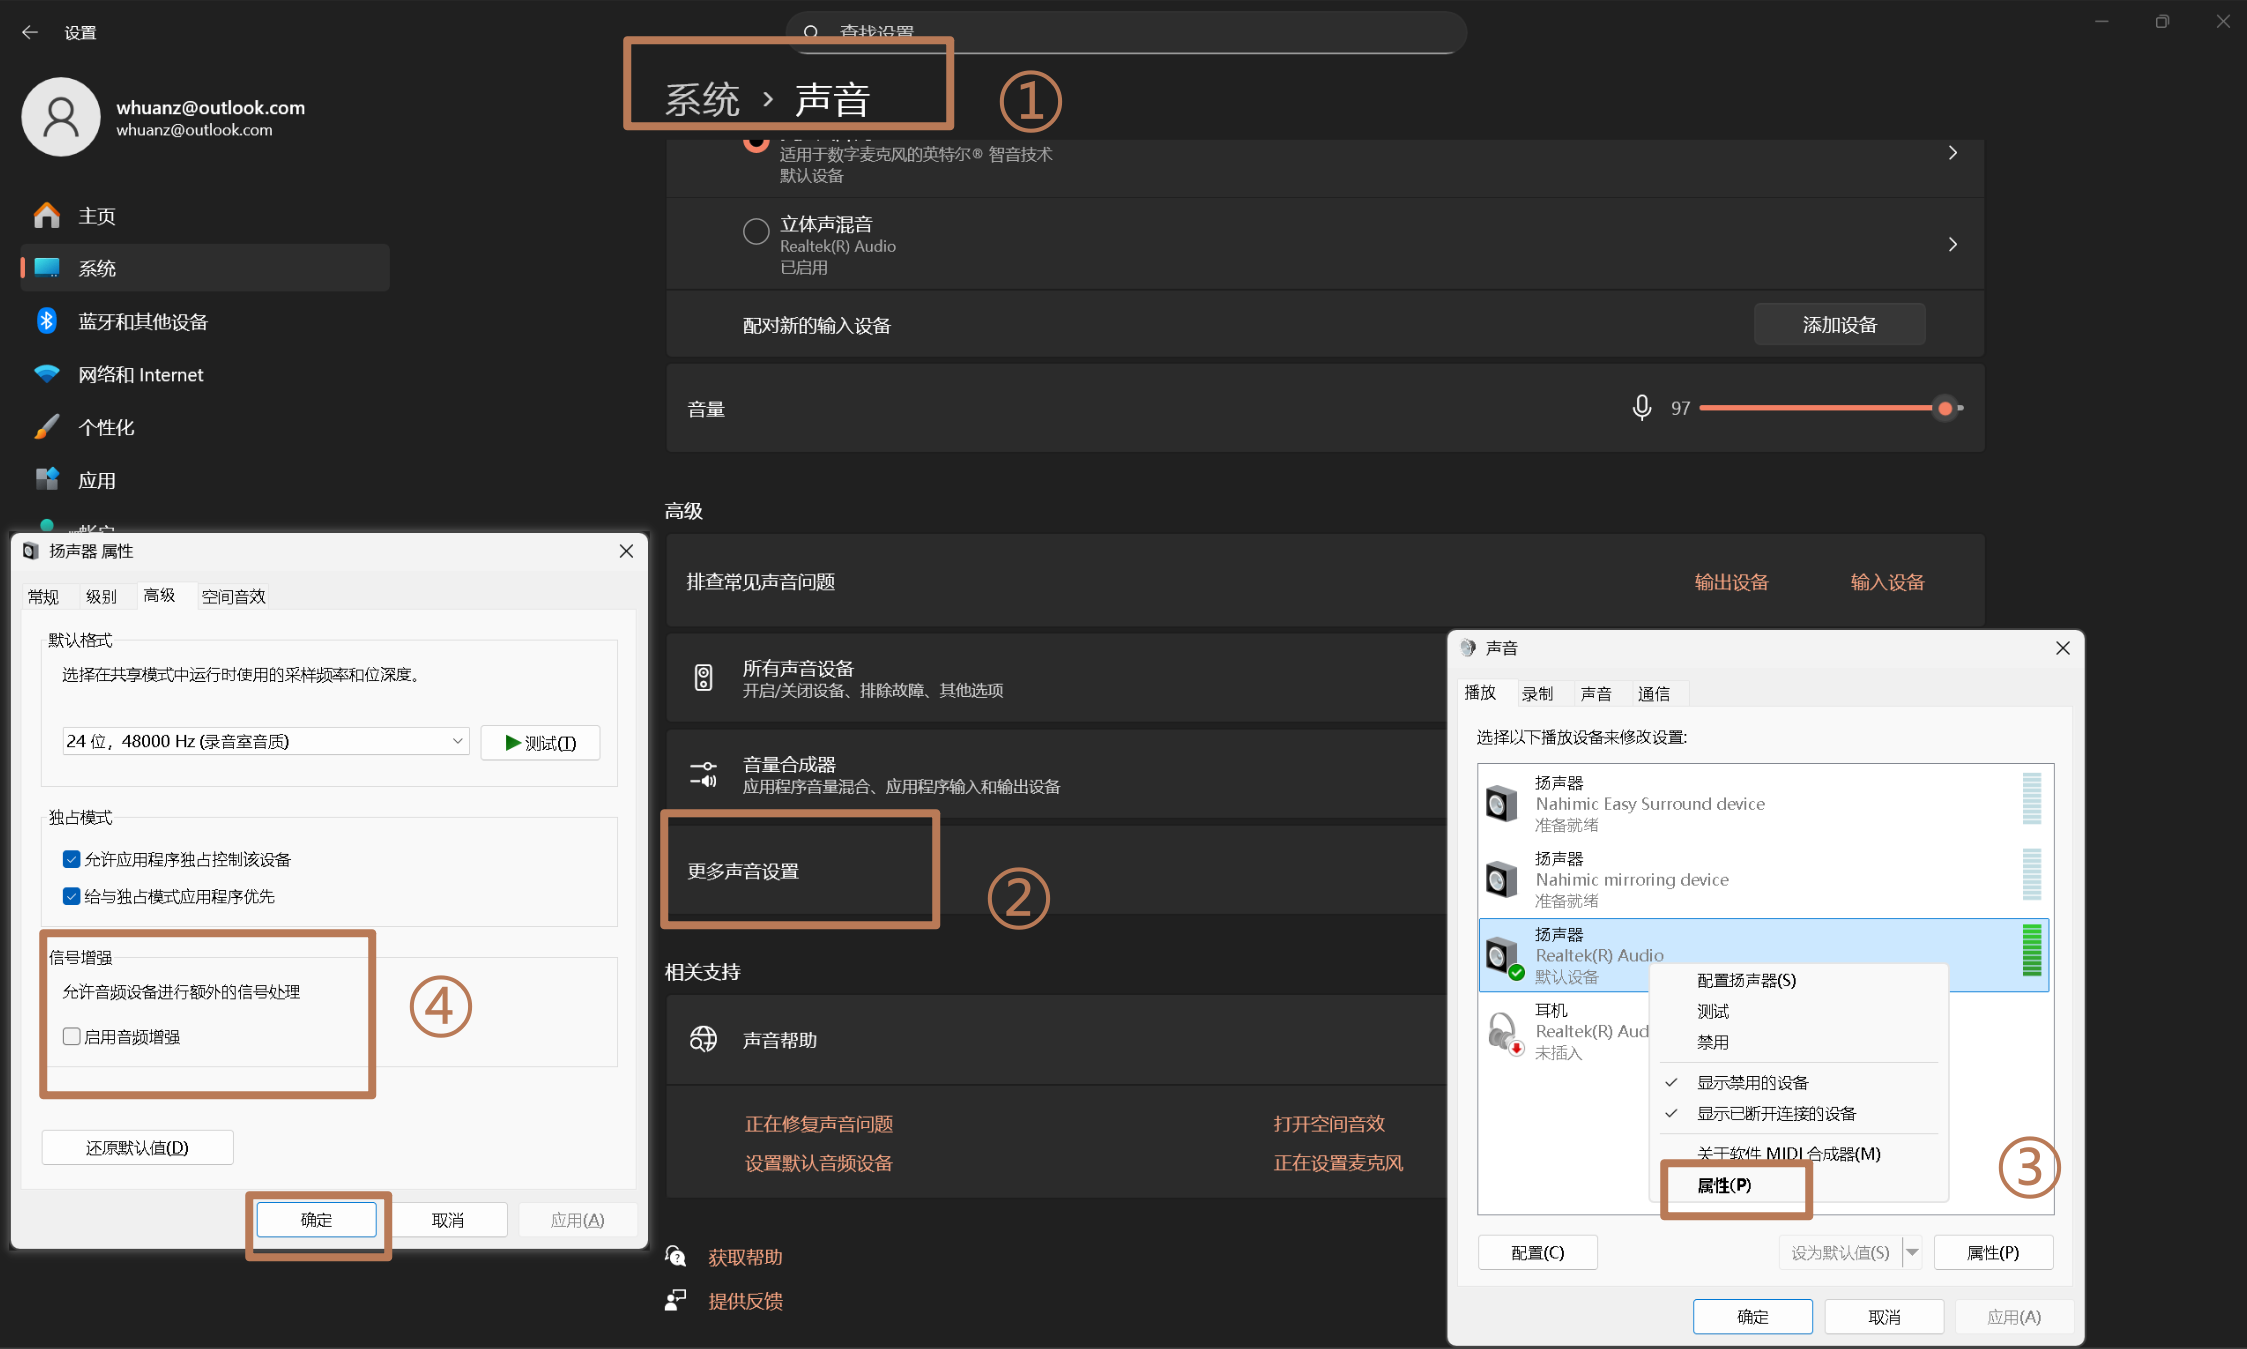The height and width of the screenshot is (1349, 2247).
Task: Adjust the microphone volume slider
Action: coord(1944,408)
